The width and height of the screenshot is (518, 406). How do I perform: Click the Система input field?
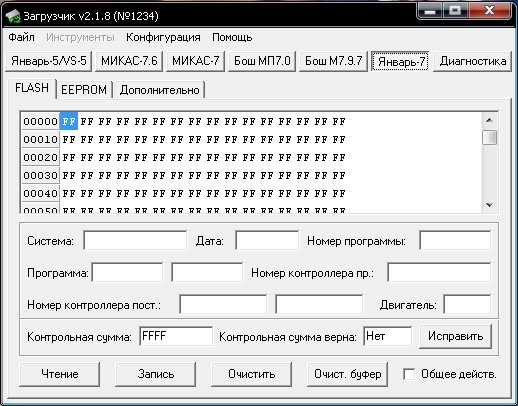135,240
